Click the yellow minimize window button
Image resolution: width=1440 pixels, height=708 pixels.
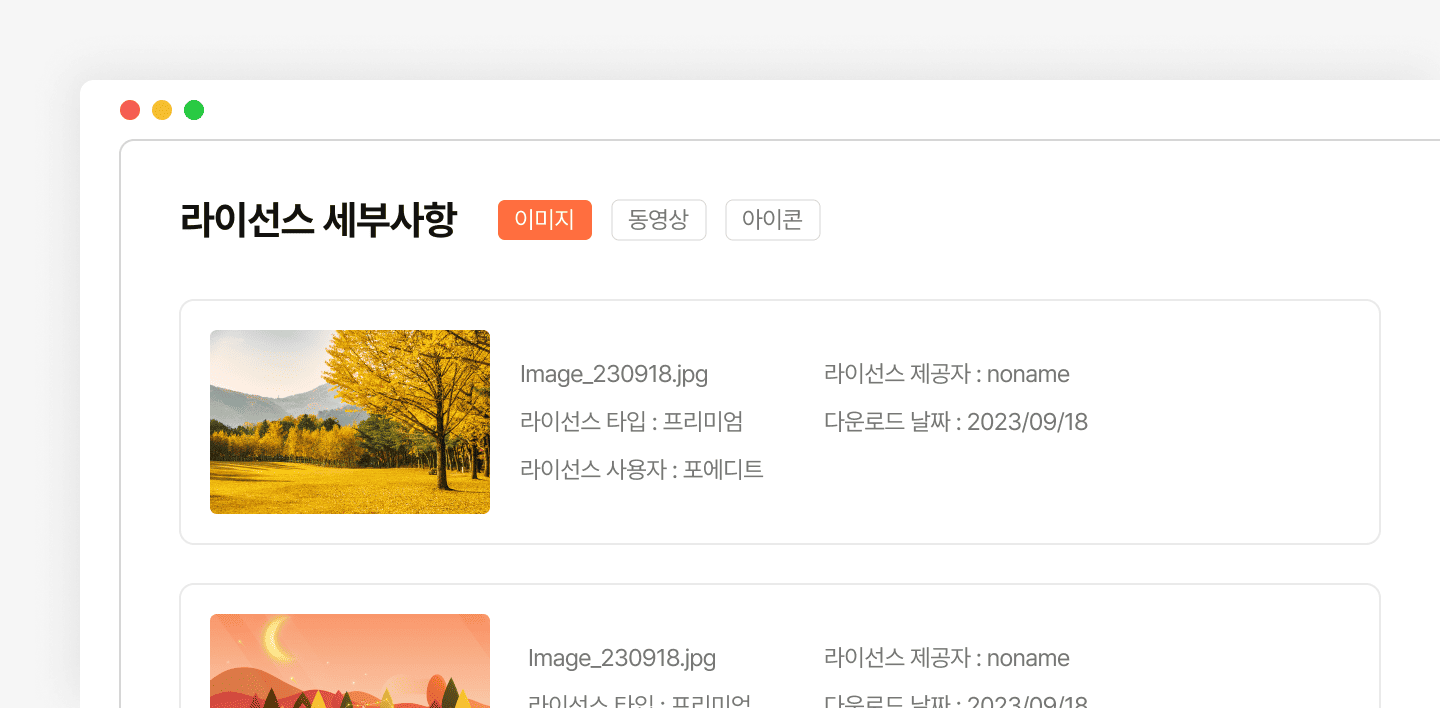tap(162, 110)
